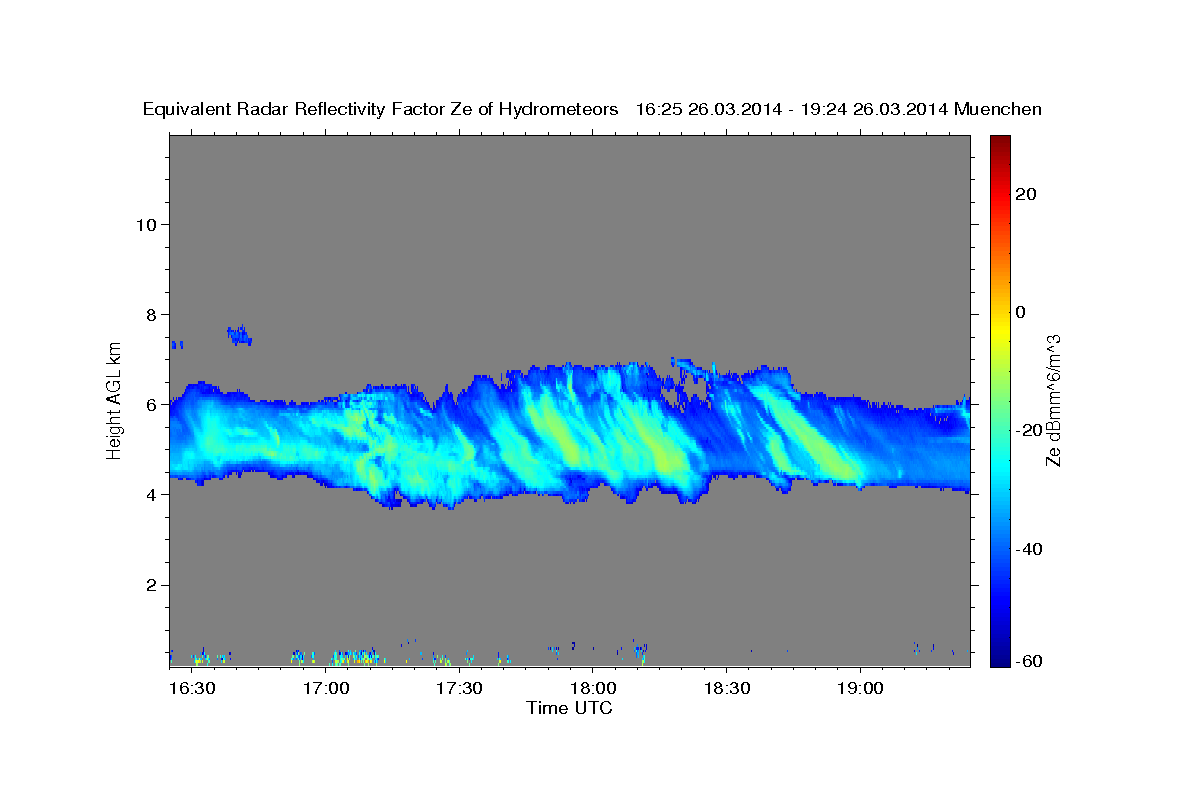Click the colorbar label '0'
Viewport: 1200px width, 800px height.
click(x=1020, y=312)
